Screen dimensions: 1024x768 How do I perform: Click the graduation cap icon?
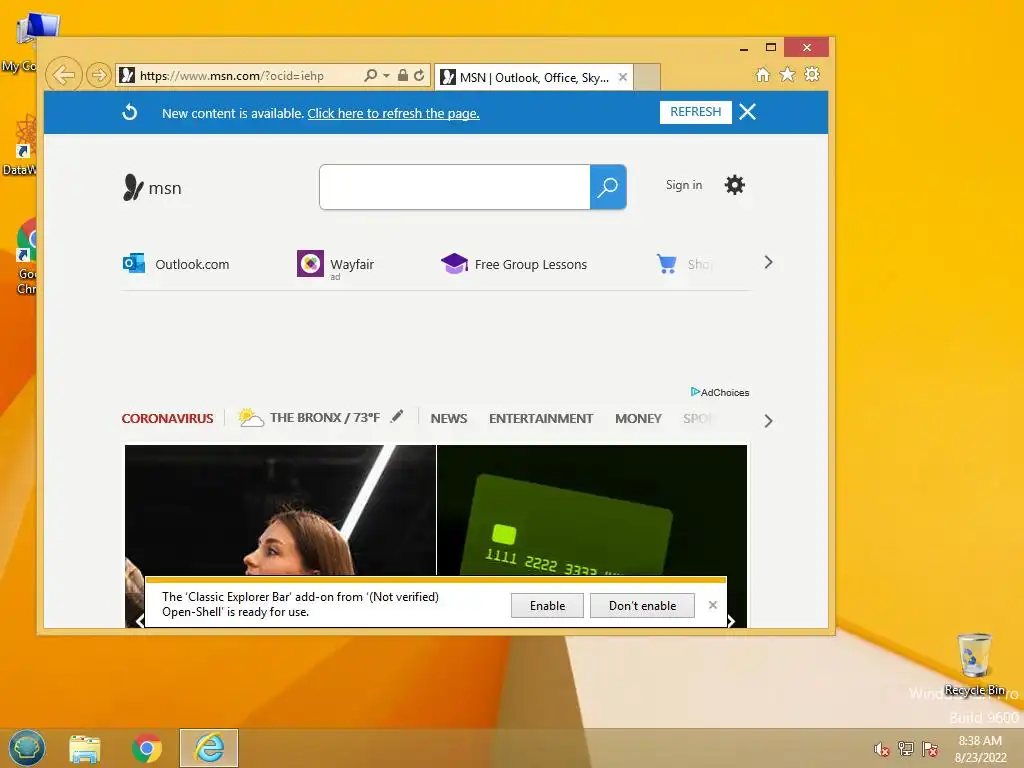455,264
